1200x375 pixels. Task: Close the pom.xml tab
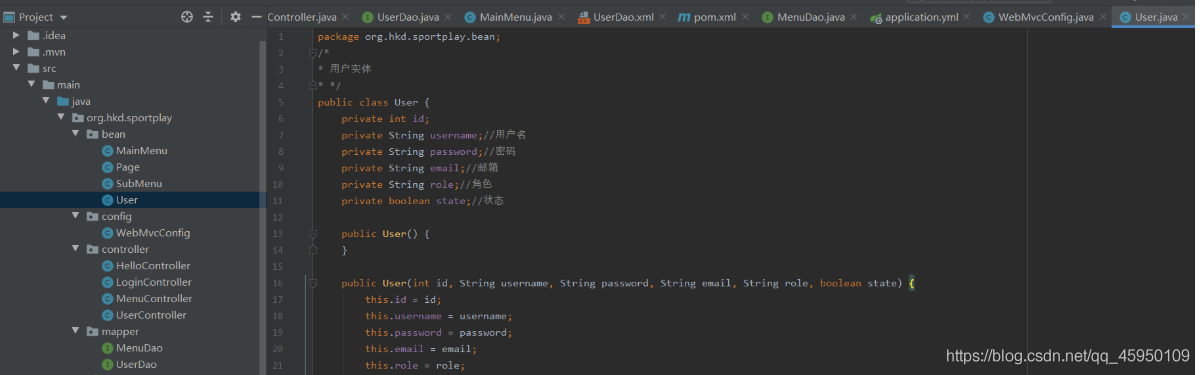[744, 18]
